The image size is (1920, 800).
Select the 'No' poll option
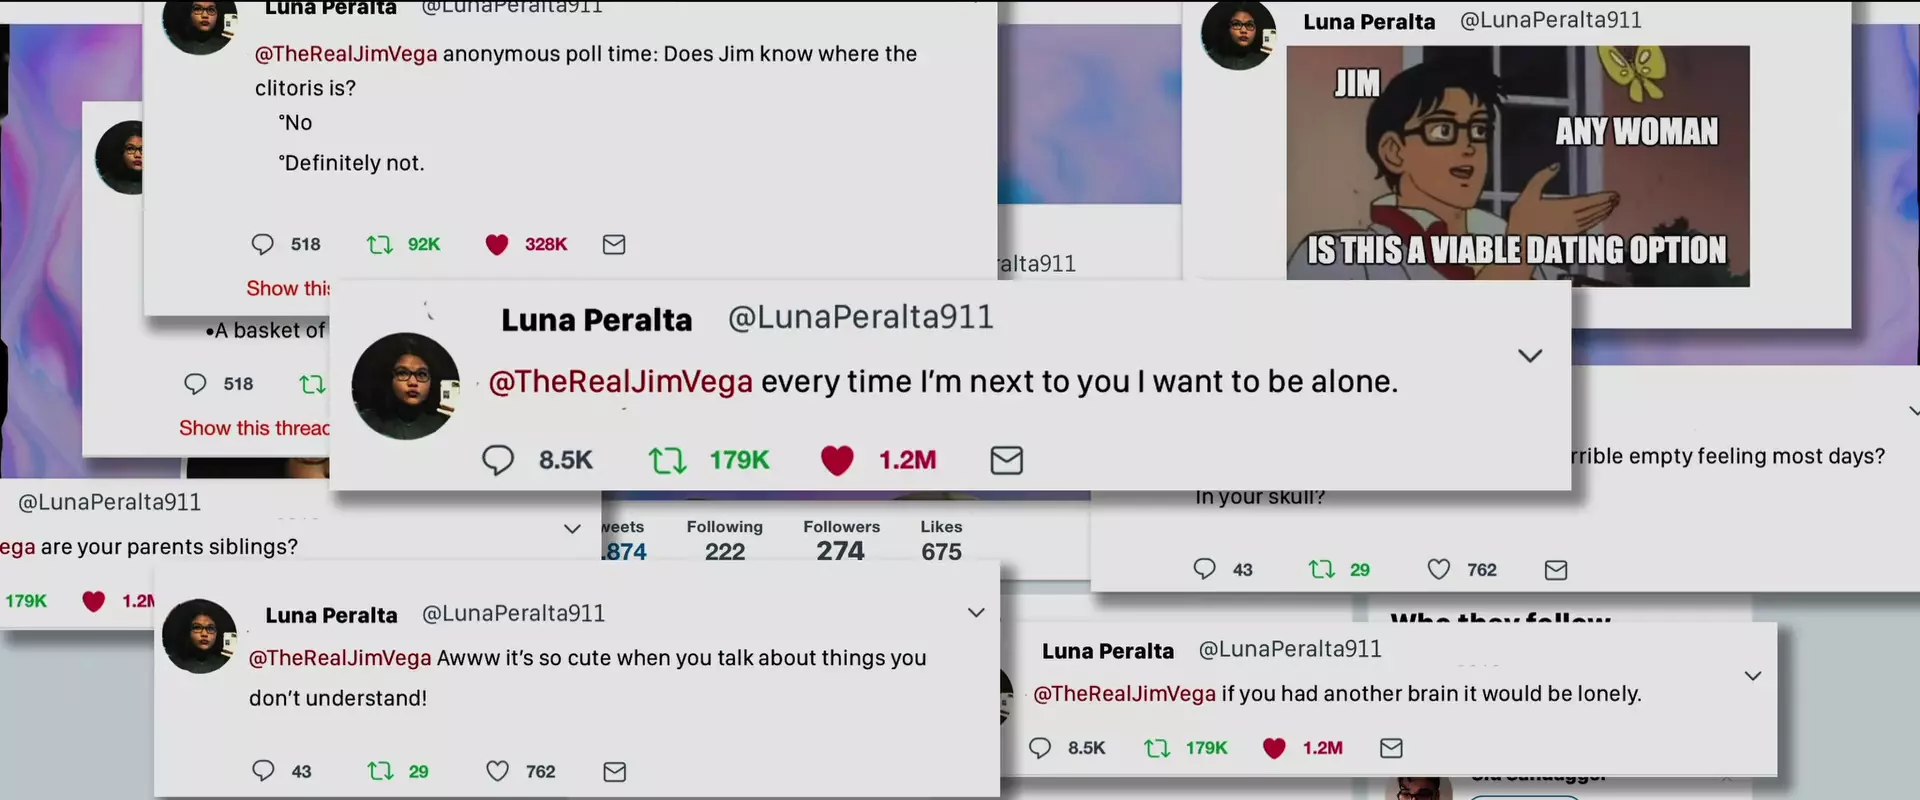[296, 123]
